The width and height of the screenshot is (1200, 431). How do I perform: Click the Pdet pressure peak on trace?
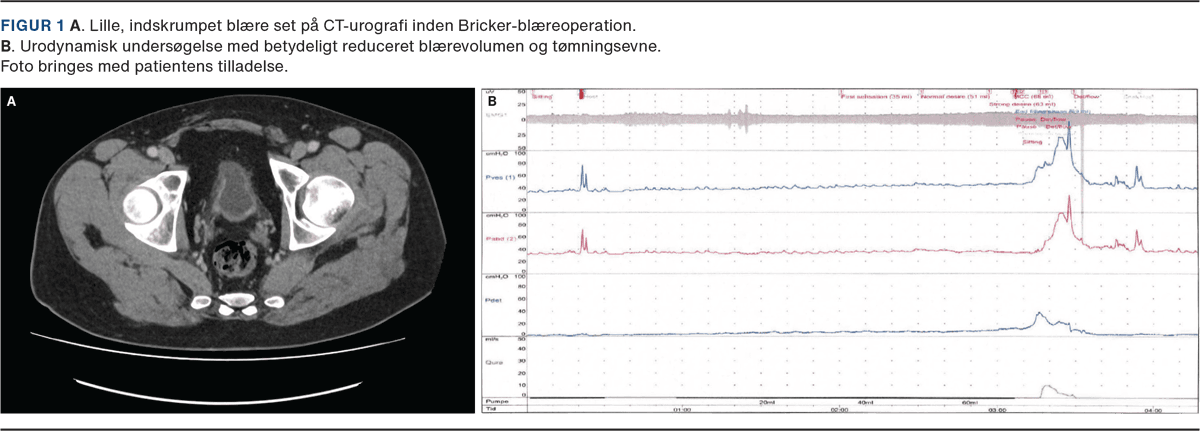tap(1039, 315)
